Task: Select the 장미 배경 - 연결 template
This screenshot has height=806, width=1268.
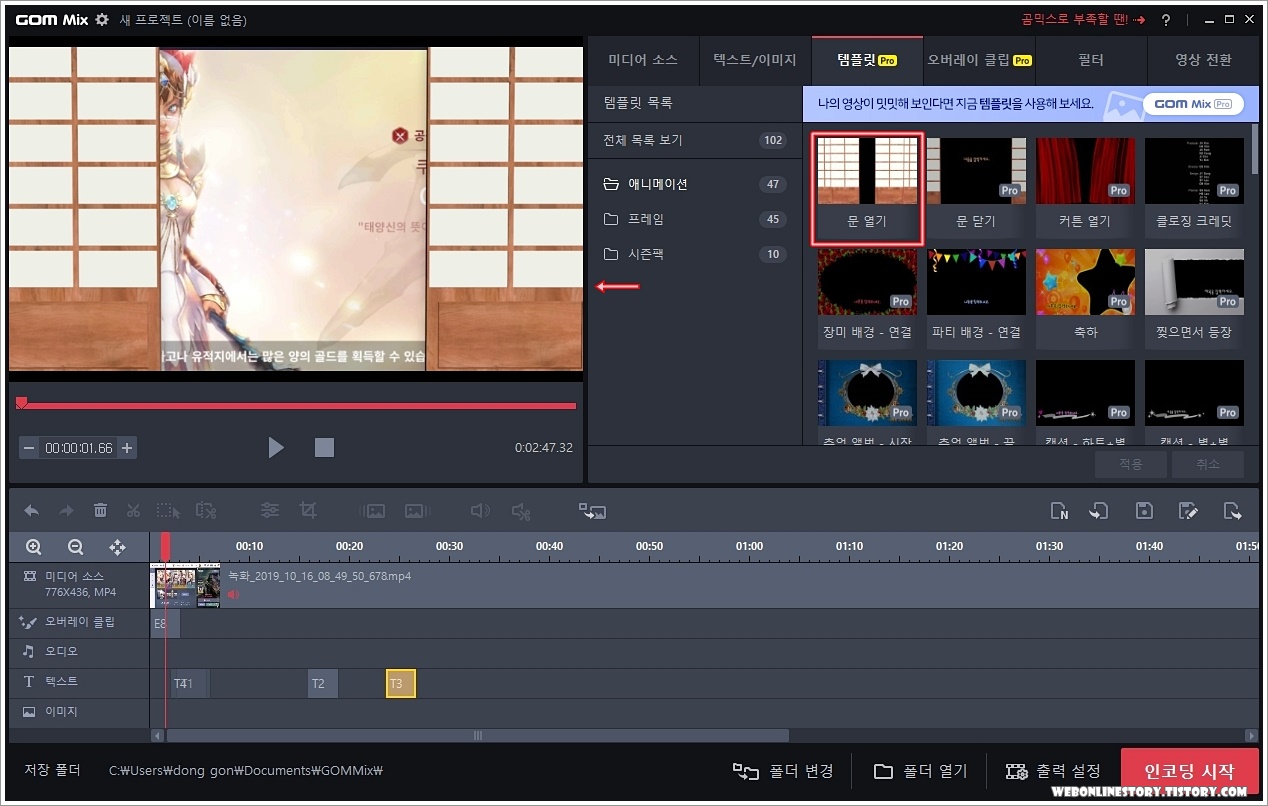Action: pyautogui.click(x=867, y=298)
